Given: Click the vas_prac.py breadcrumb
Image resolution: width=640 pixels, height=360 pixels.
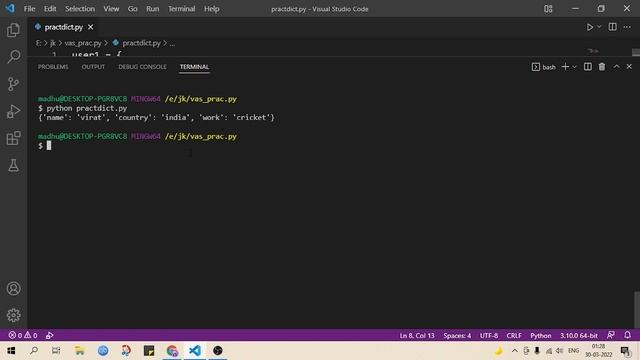Looking at the screenshot, I should (x=83, y=43).
